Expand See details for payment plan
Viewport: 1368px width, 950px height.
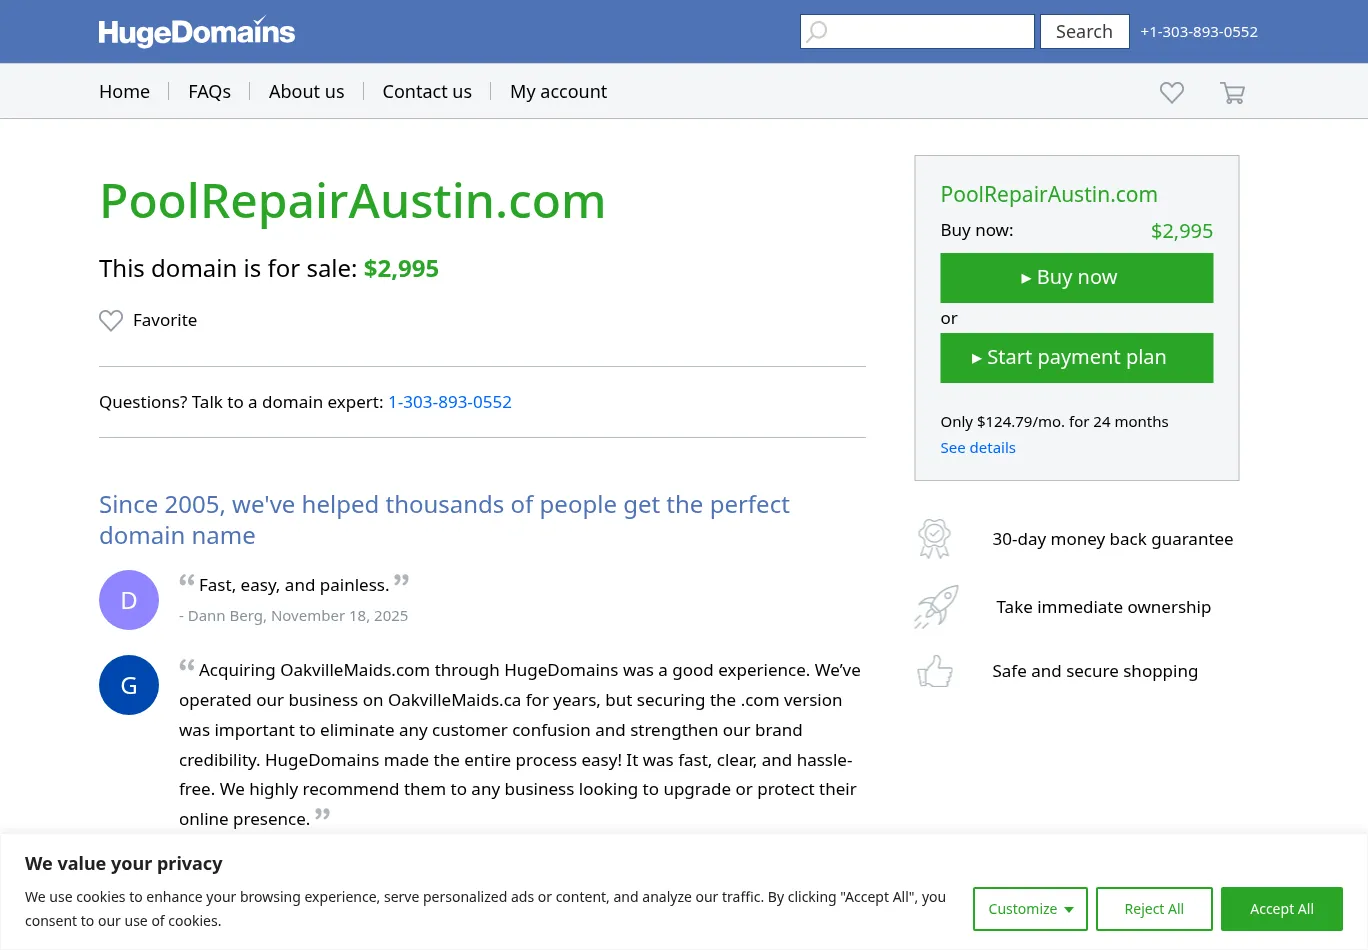point(977,448)
